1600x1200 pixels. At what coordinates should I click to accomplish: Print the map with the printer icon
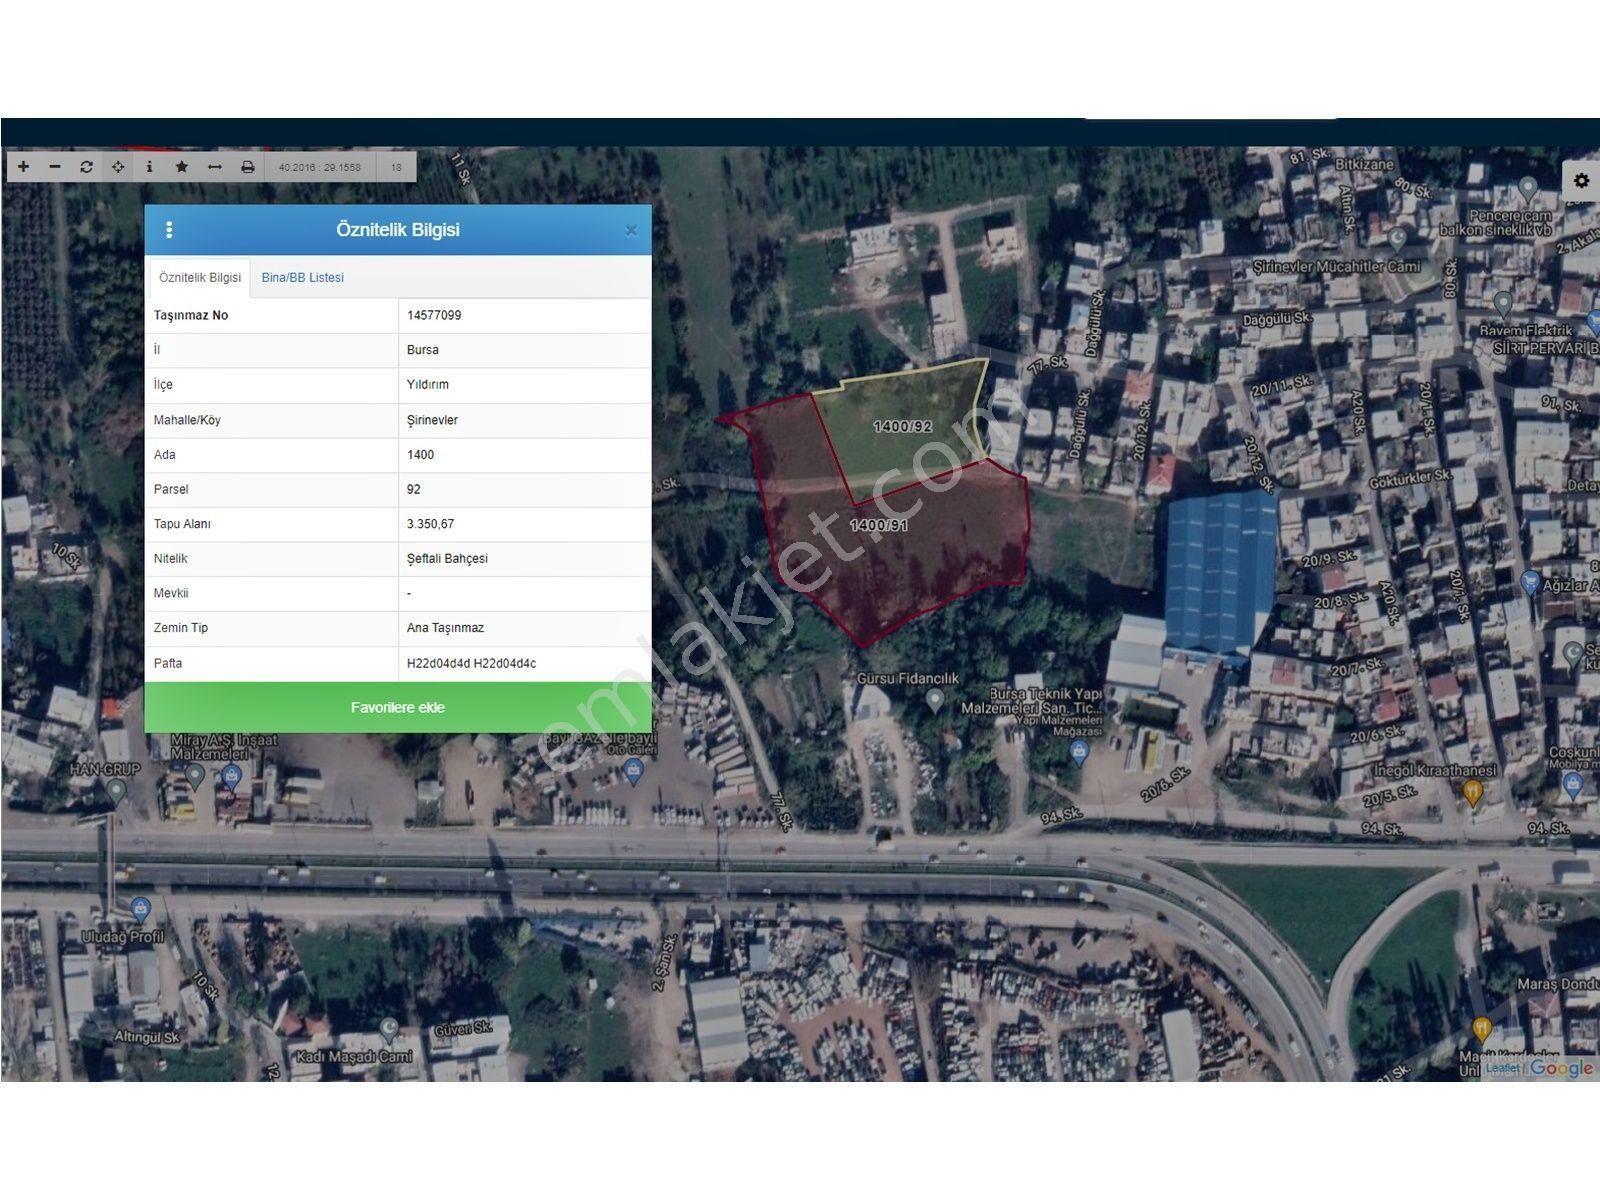[x=247, y=167]
